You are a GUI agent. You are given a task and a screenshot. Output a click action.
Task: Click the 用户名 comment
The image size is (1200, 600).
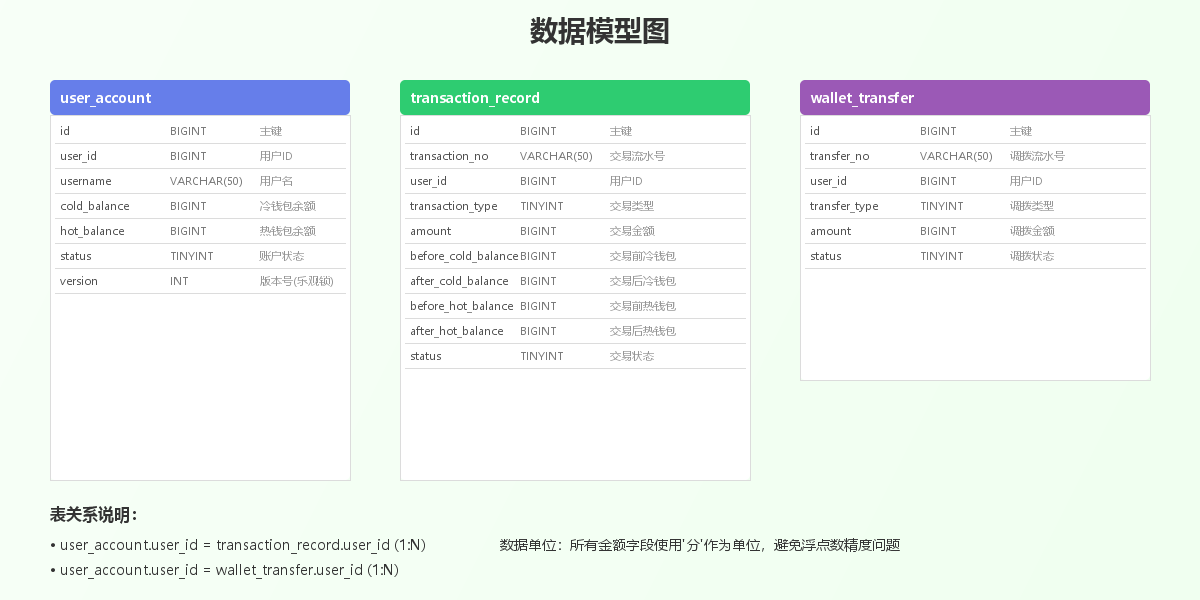[276, 181]
